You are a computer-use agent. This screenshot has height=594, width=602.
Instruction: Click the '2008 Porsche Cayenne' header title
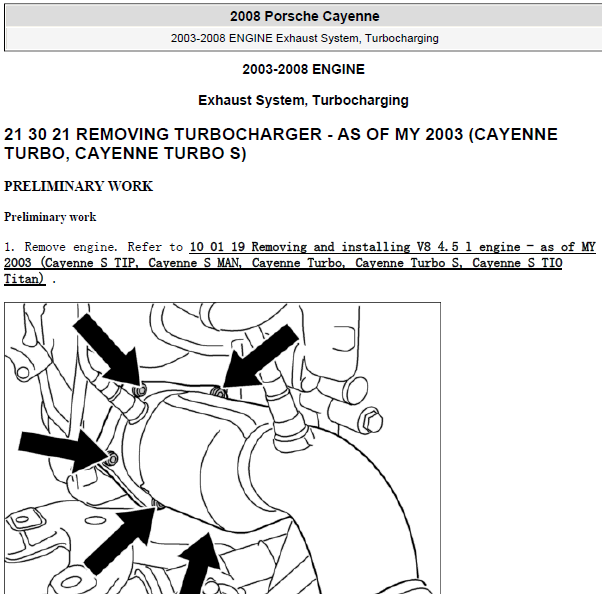pyautogui.click(x=304, y=16)
